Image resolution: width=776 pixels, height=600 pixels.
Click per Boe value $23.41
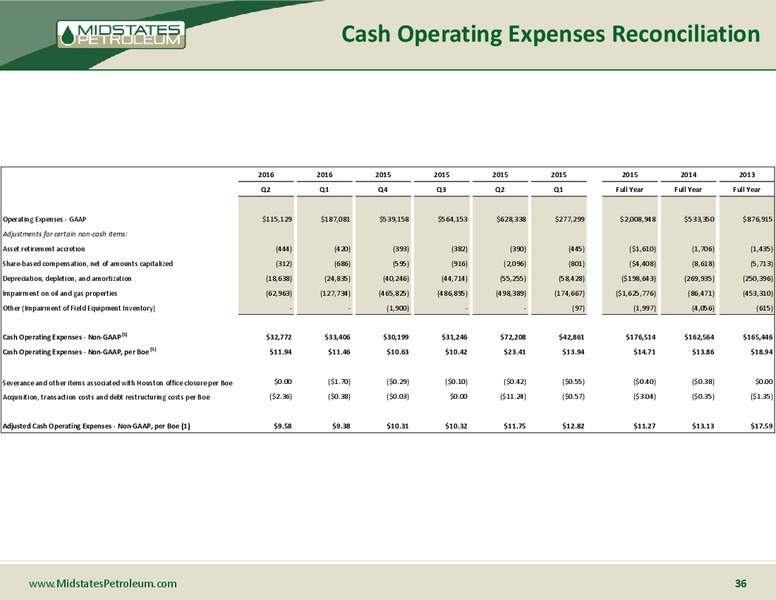pos(515,351)
